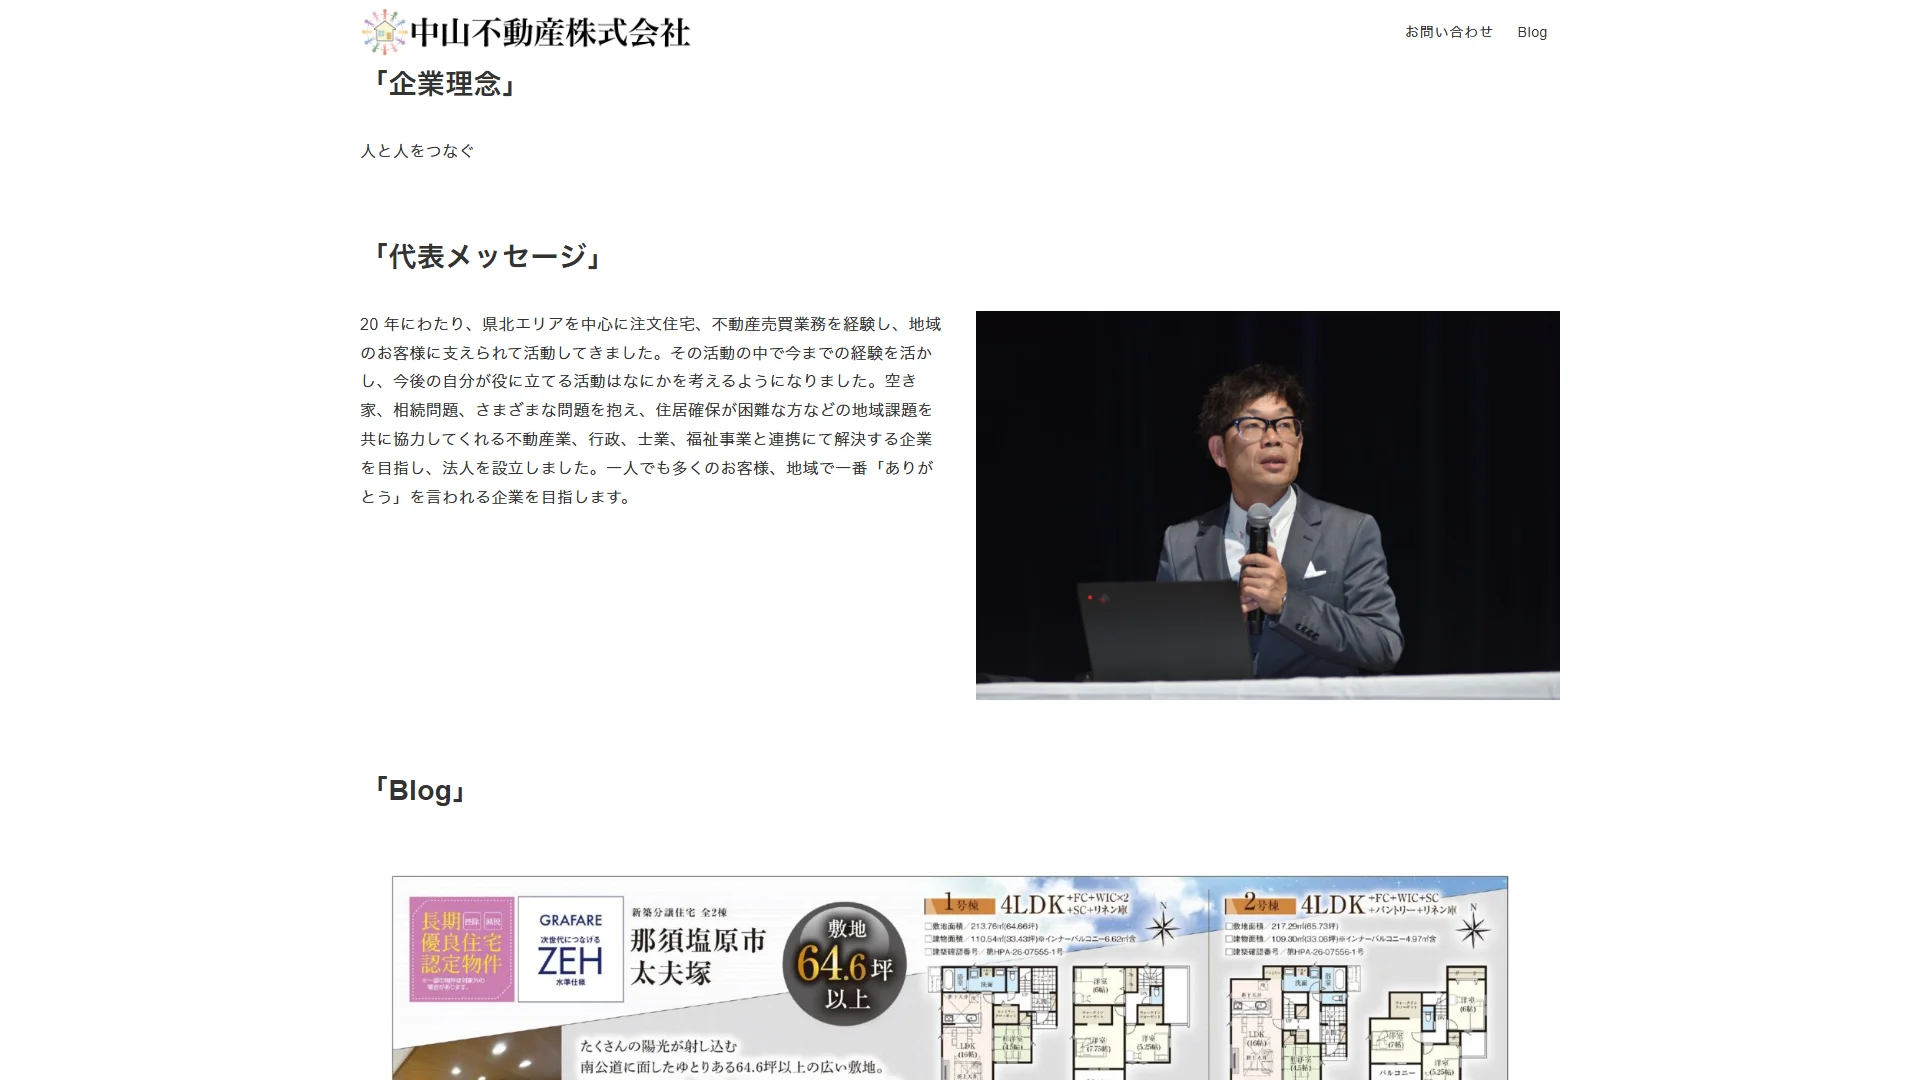Open the 中山不動産株式会社 site title
1920x1080 pixels.
550,33
